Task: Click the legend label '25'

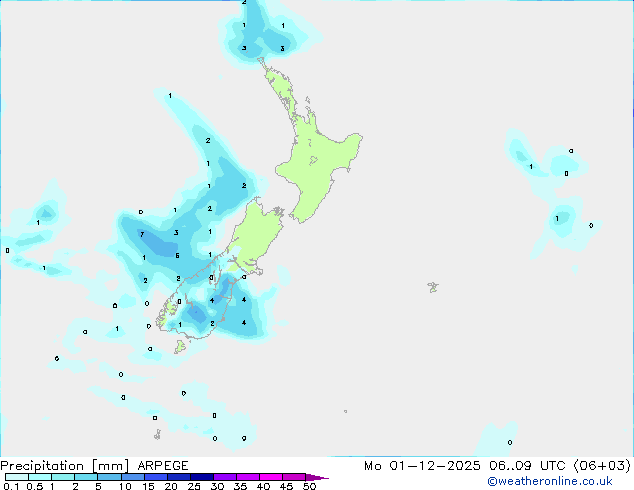Action: 194,486
